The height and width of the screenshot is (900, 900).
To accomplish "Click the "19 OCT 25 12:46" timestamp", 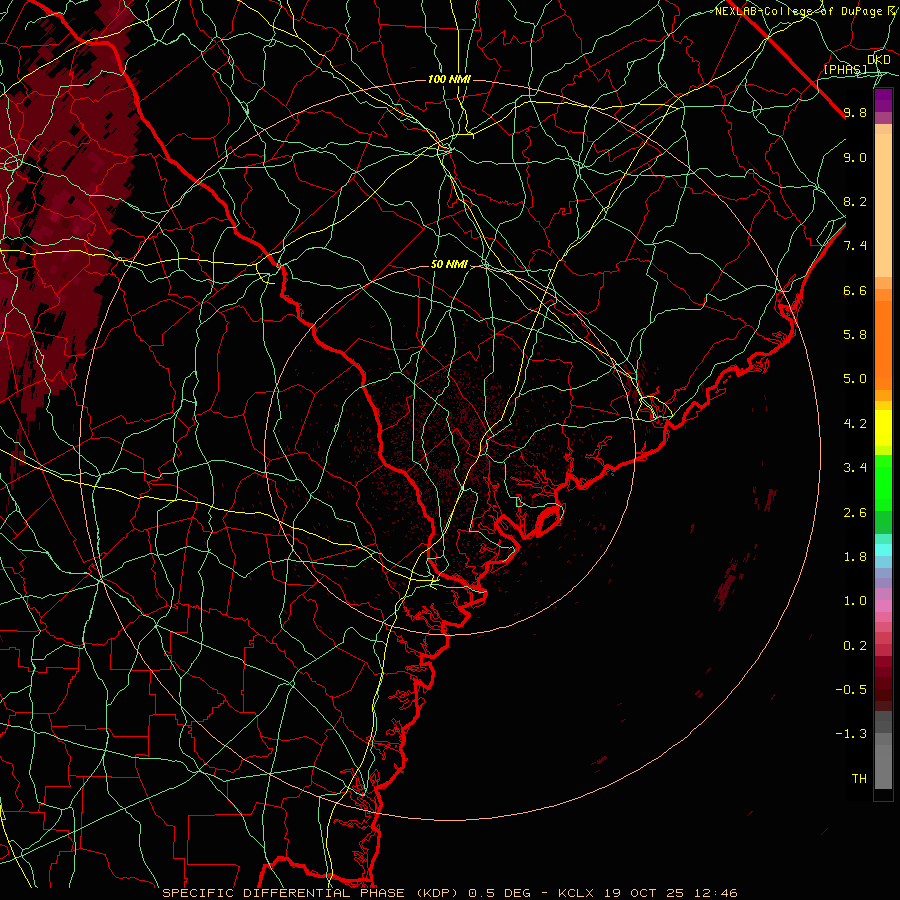I will [671, 893].
